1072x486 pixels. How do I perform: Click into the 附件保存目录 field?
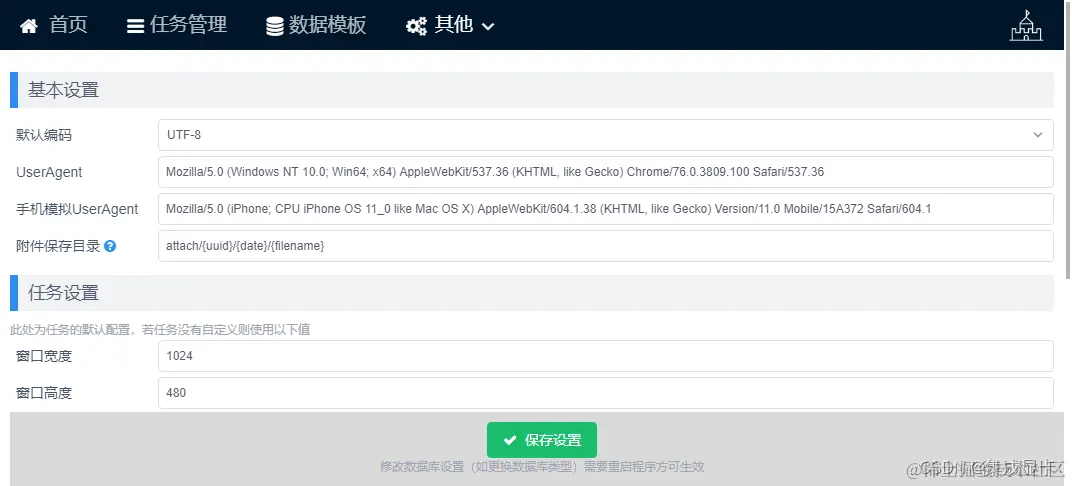tap(606, 245)
